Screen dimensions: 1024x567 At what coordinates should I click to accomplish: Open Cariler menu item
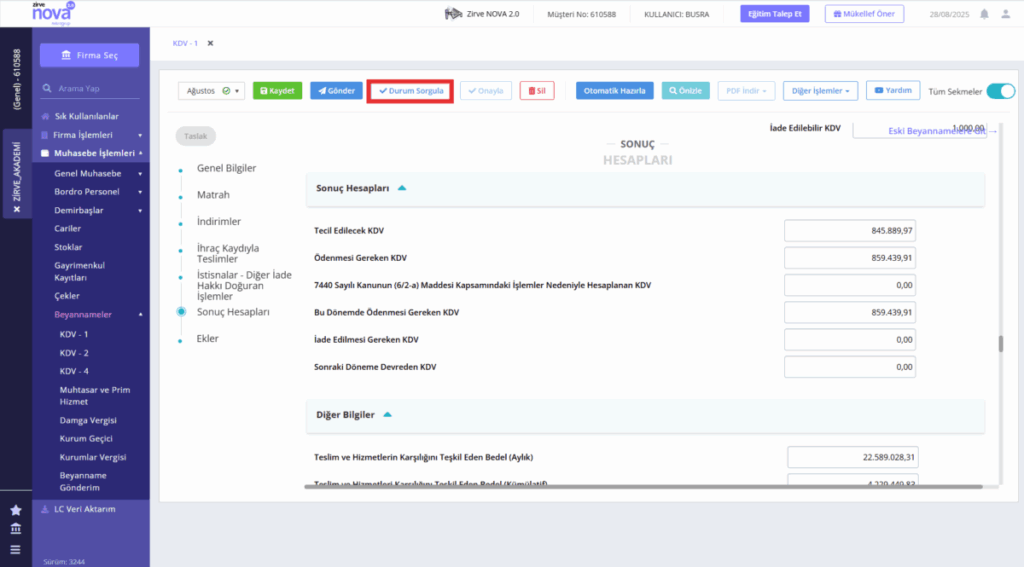(68, 229)
